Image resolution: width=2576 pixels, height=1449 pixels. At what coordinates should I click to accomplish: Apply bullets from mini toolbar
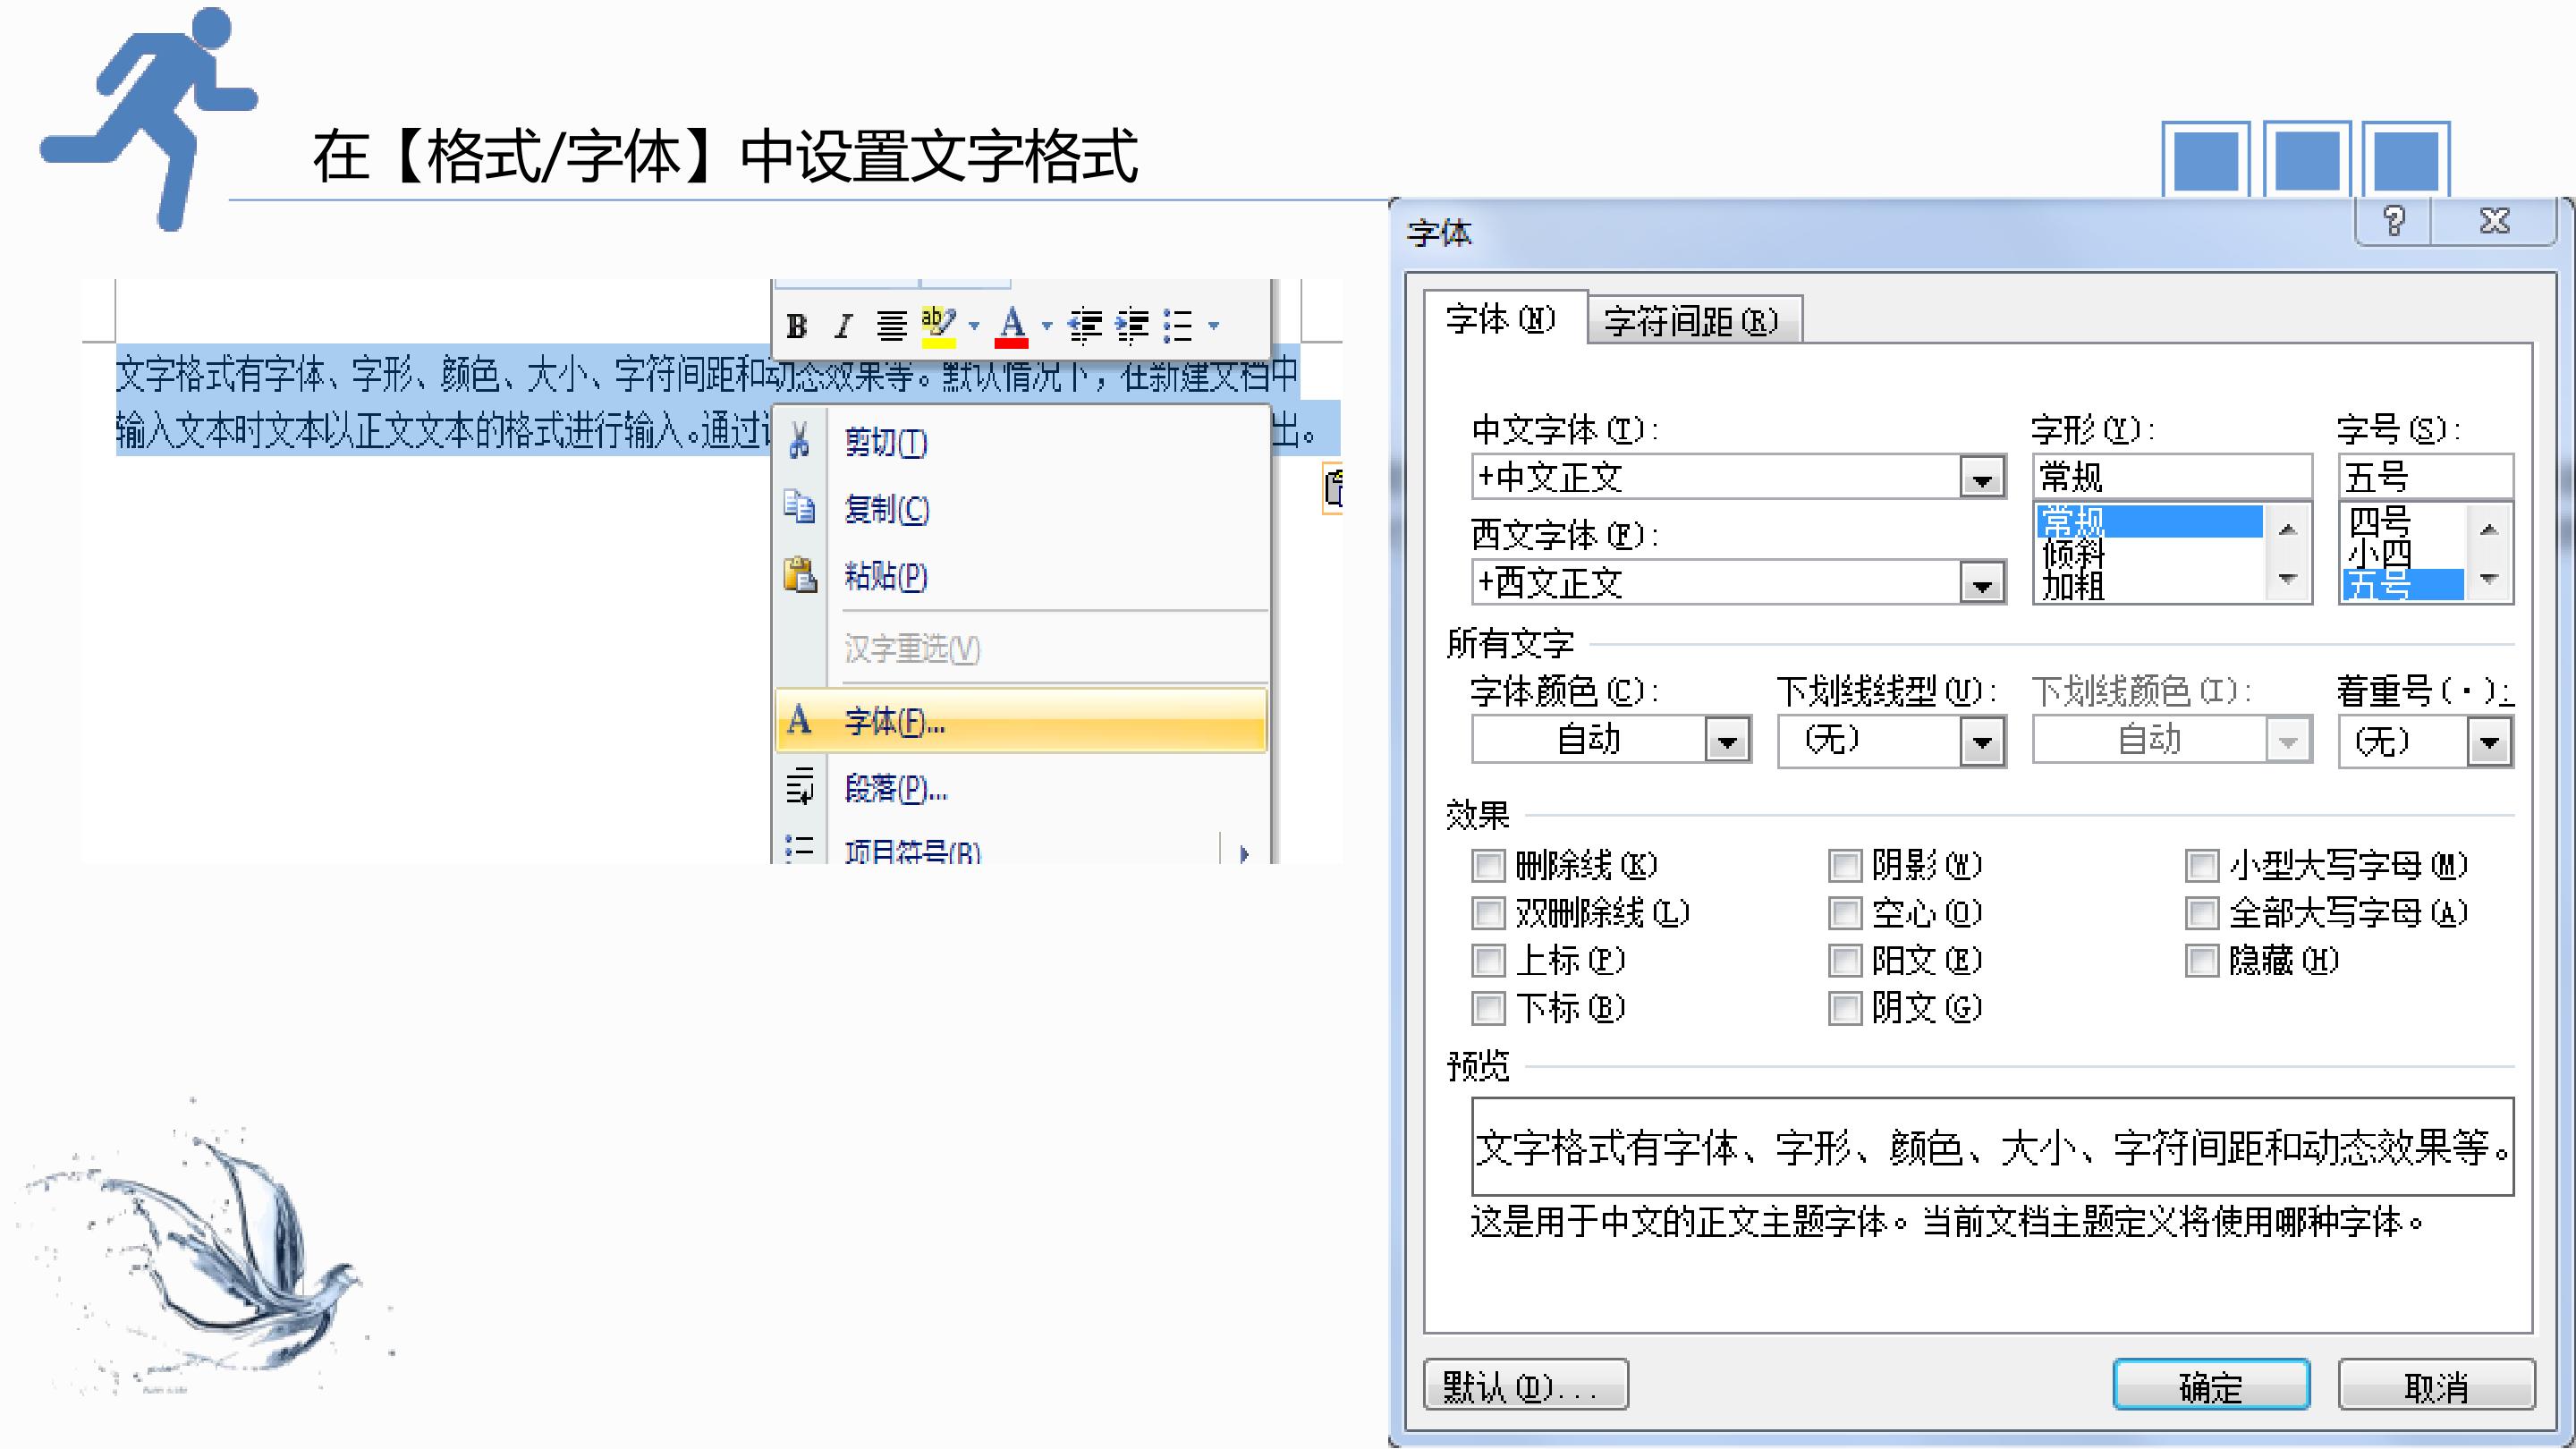tap(1178, 326)
